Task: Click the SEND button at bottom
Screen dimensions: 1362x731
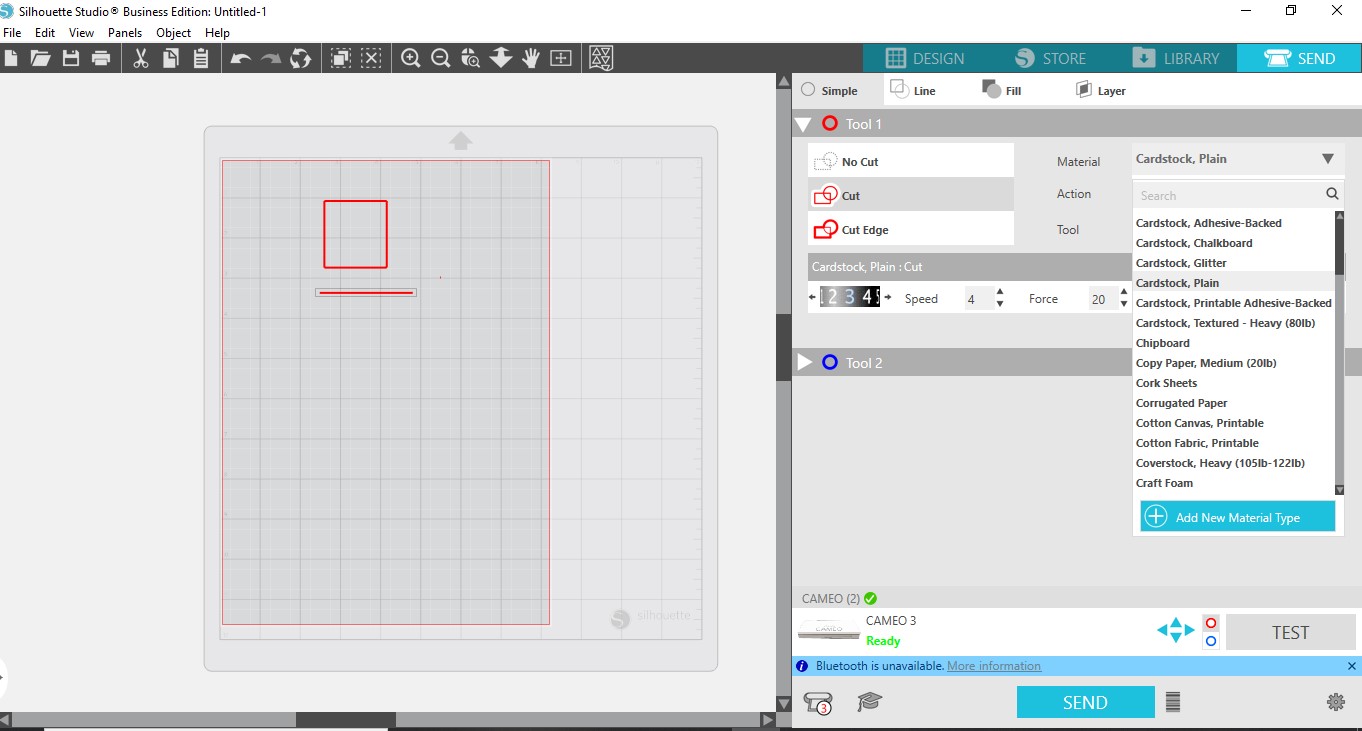Action: pos(1085,702)
